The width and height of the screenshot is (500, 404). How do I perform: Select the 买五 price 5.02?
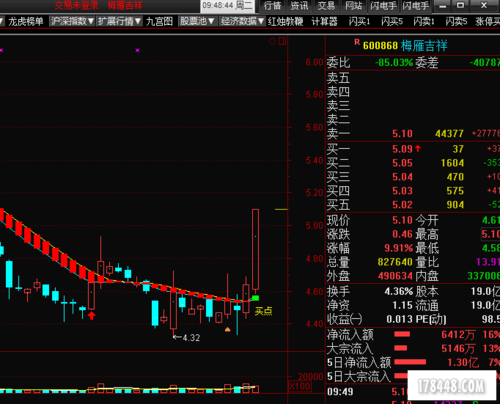[x=402, y=205]
